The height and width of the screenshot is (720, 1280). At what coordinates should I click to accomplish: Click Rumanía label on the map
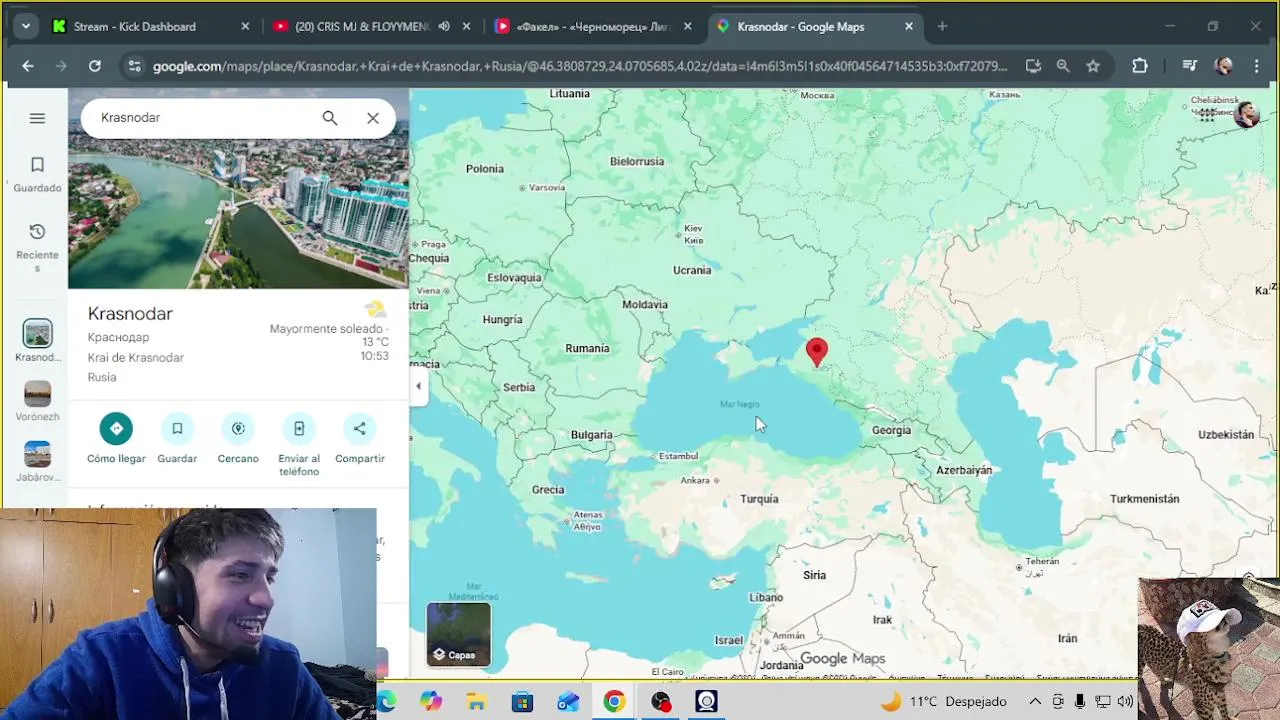click(587, 348)
